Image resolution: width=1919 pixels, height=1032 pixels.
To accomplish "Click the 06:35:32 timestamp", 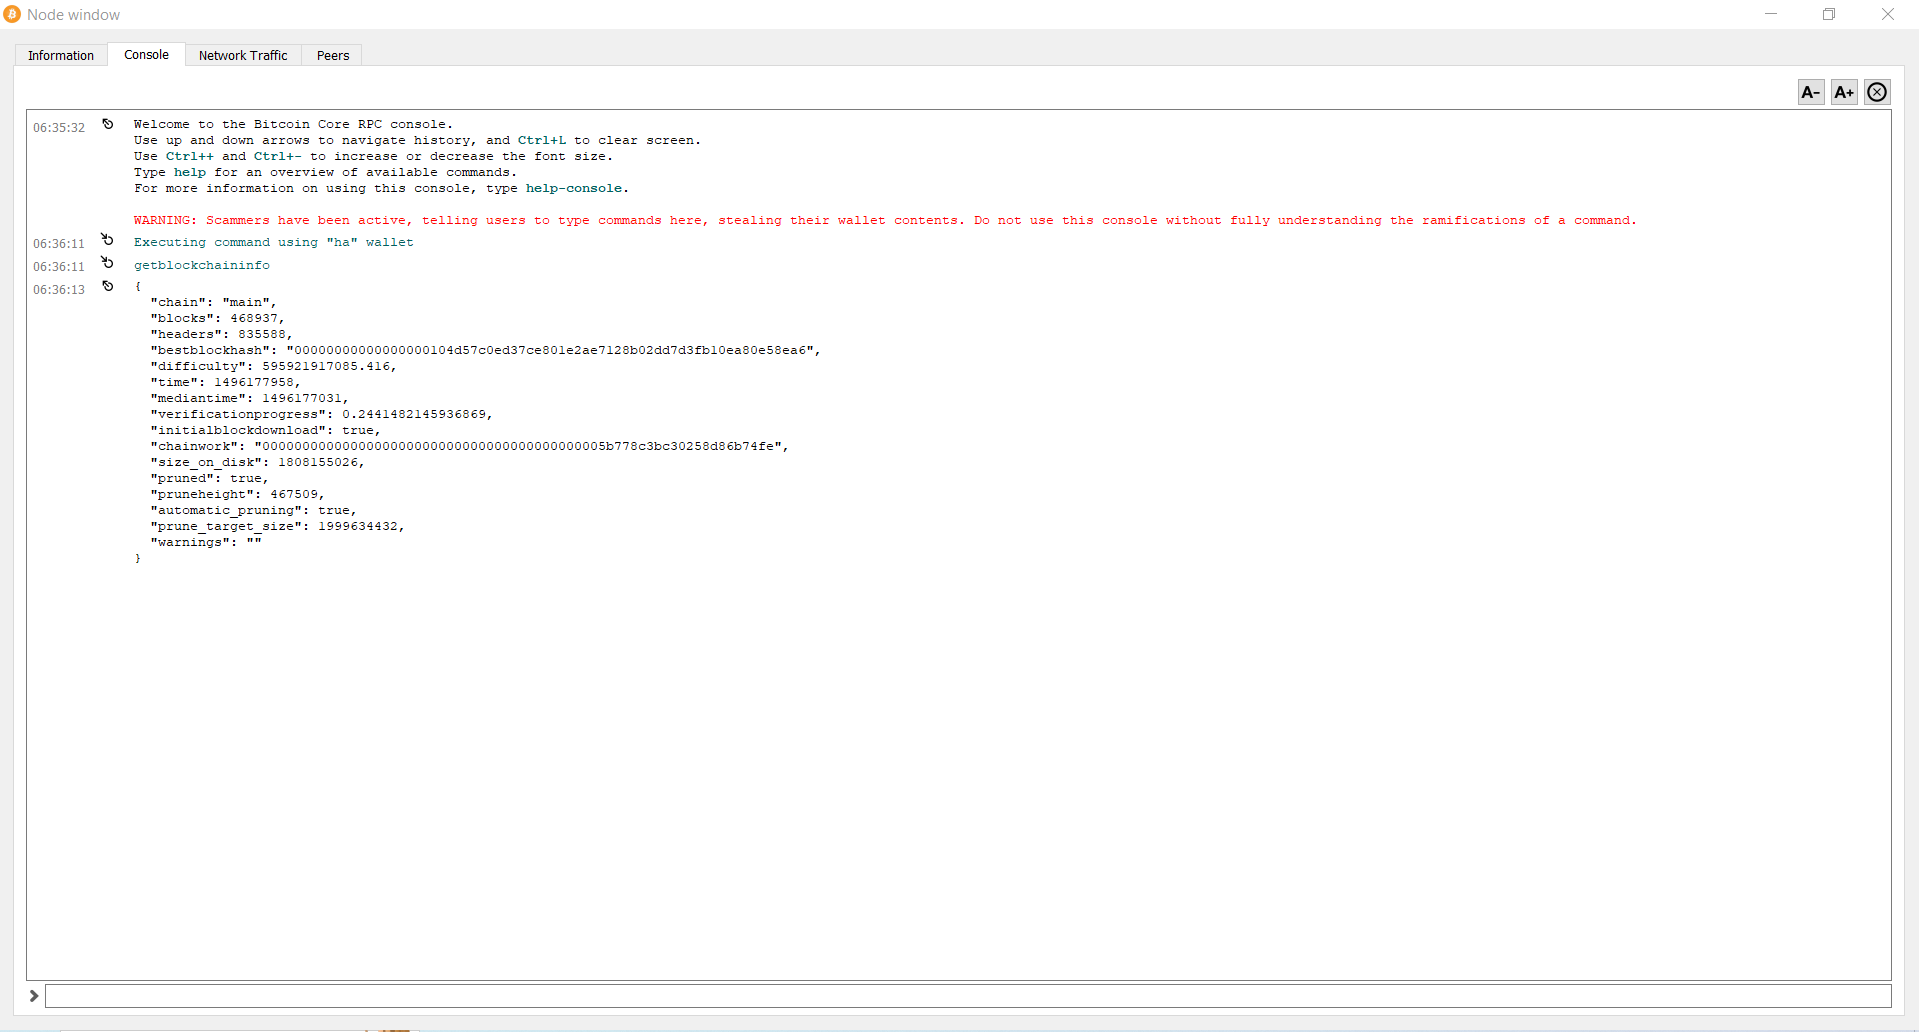I will tap(59, 128).
